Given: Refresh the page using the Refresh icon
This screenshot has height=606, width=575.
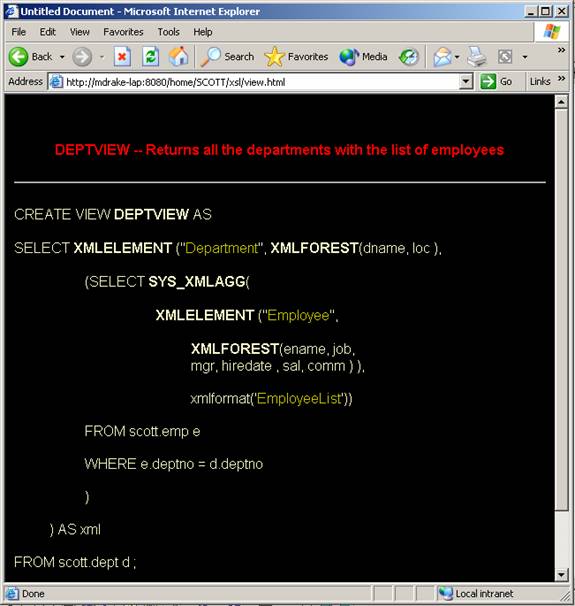Looking at the screenshot, I should pos(150,57).
